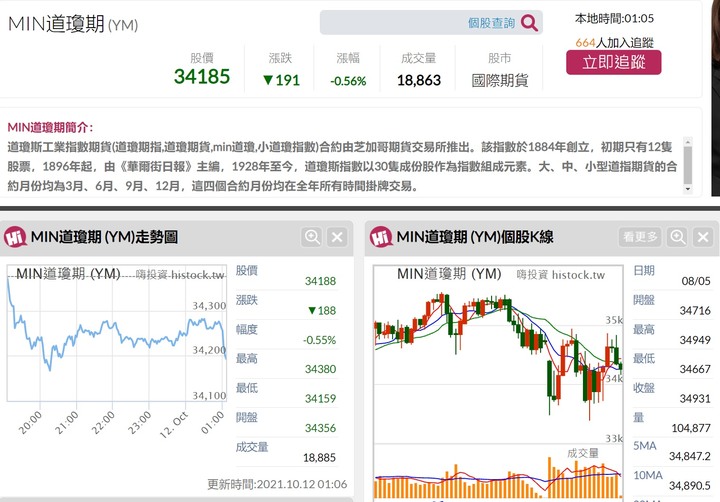Click the -0.56% change percentage
The height and width of the screenshot is (502, 720).
pyautogui.click(x=348, y=81)
